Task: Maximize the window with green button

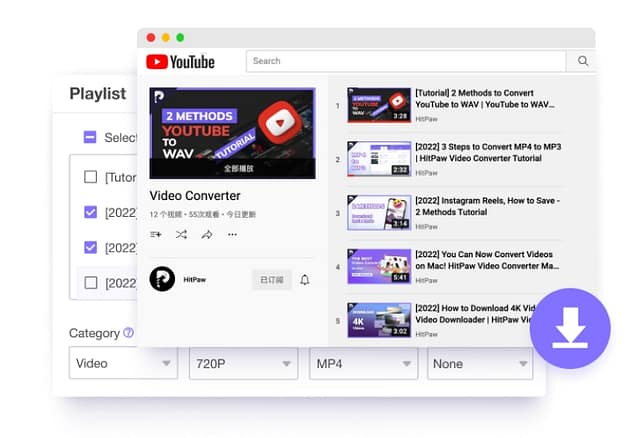Action: 180,38
